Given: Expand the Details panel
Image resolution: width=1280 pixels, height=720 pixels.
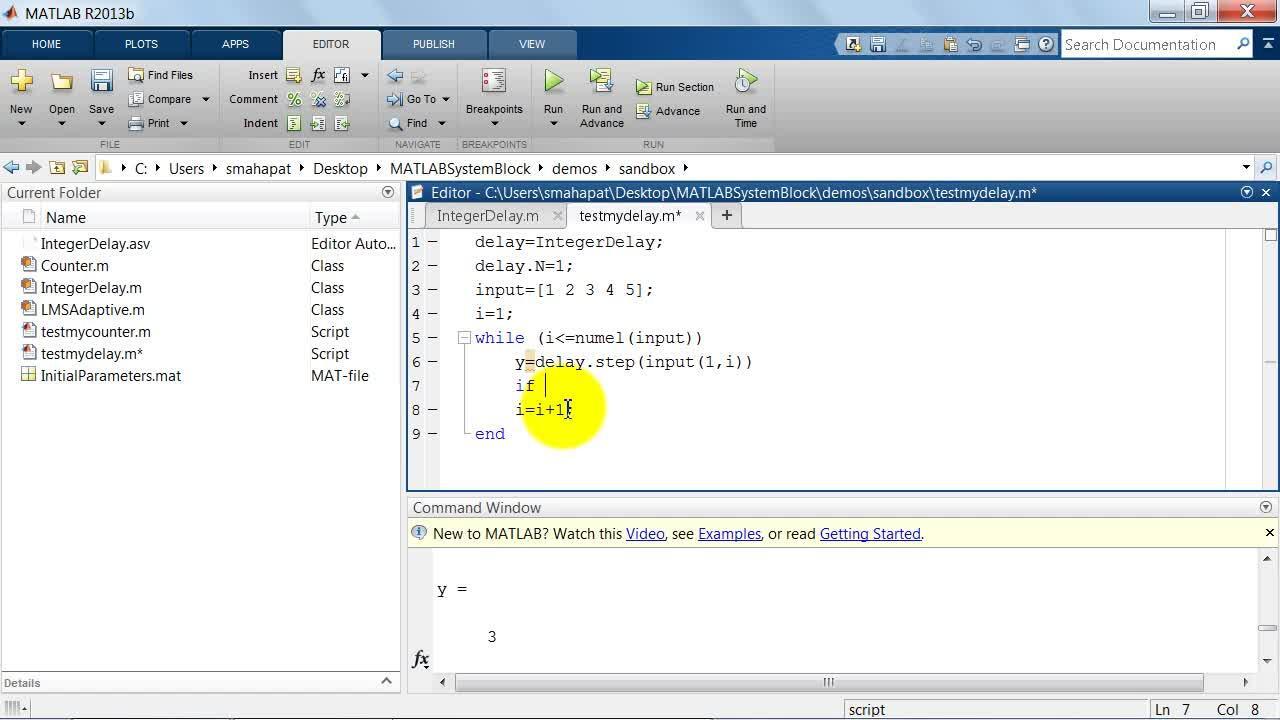Looking at the screenshot, I should point(387,681).
